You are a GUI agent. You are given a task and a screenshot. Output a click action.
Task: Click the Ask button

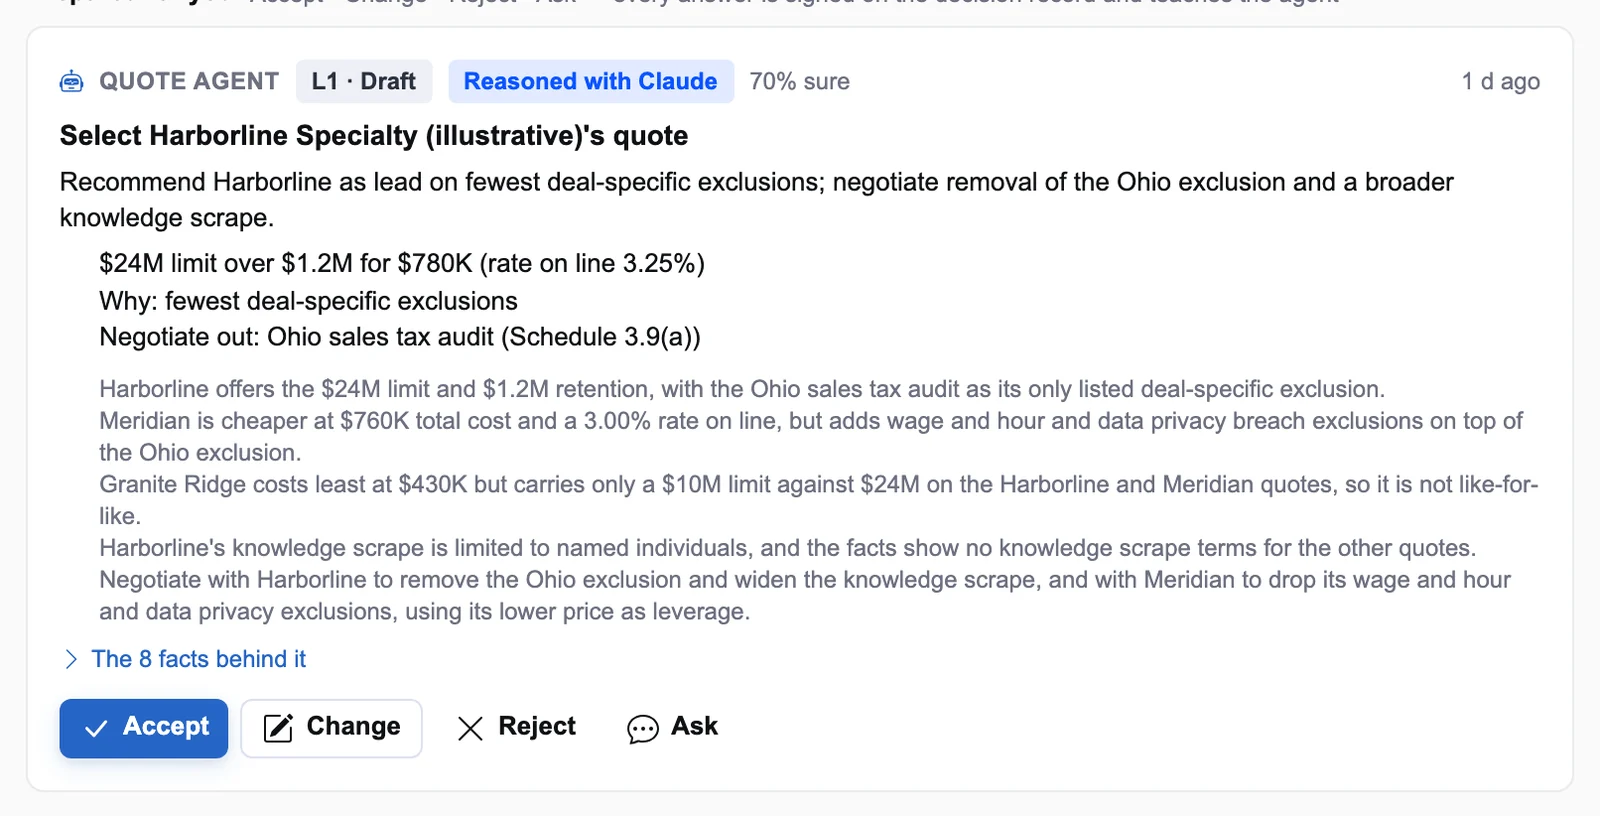click(672, 727)
